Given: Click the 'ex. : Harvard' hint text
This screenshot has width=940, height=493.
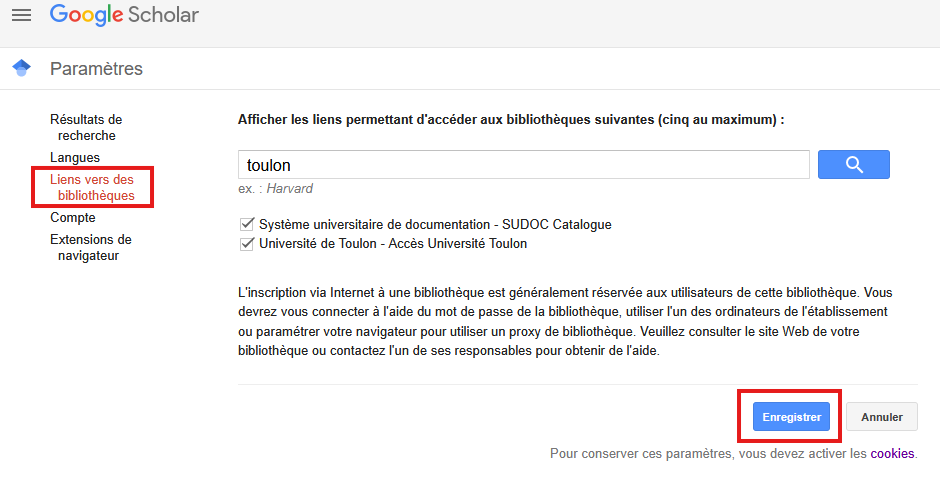Looking at the screenshot, I should (x=275, y=189).
